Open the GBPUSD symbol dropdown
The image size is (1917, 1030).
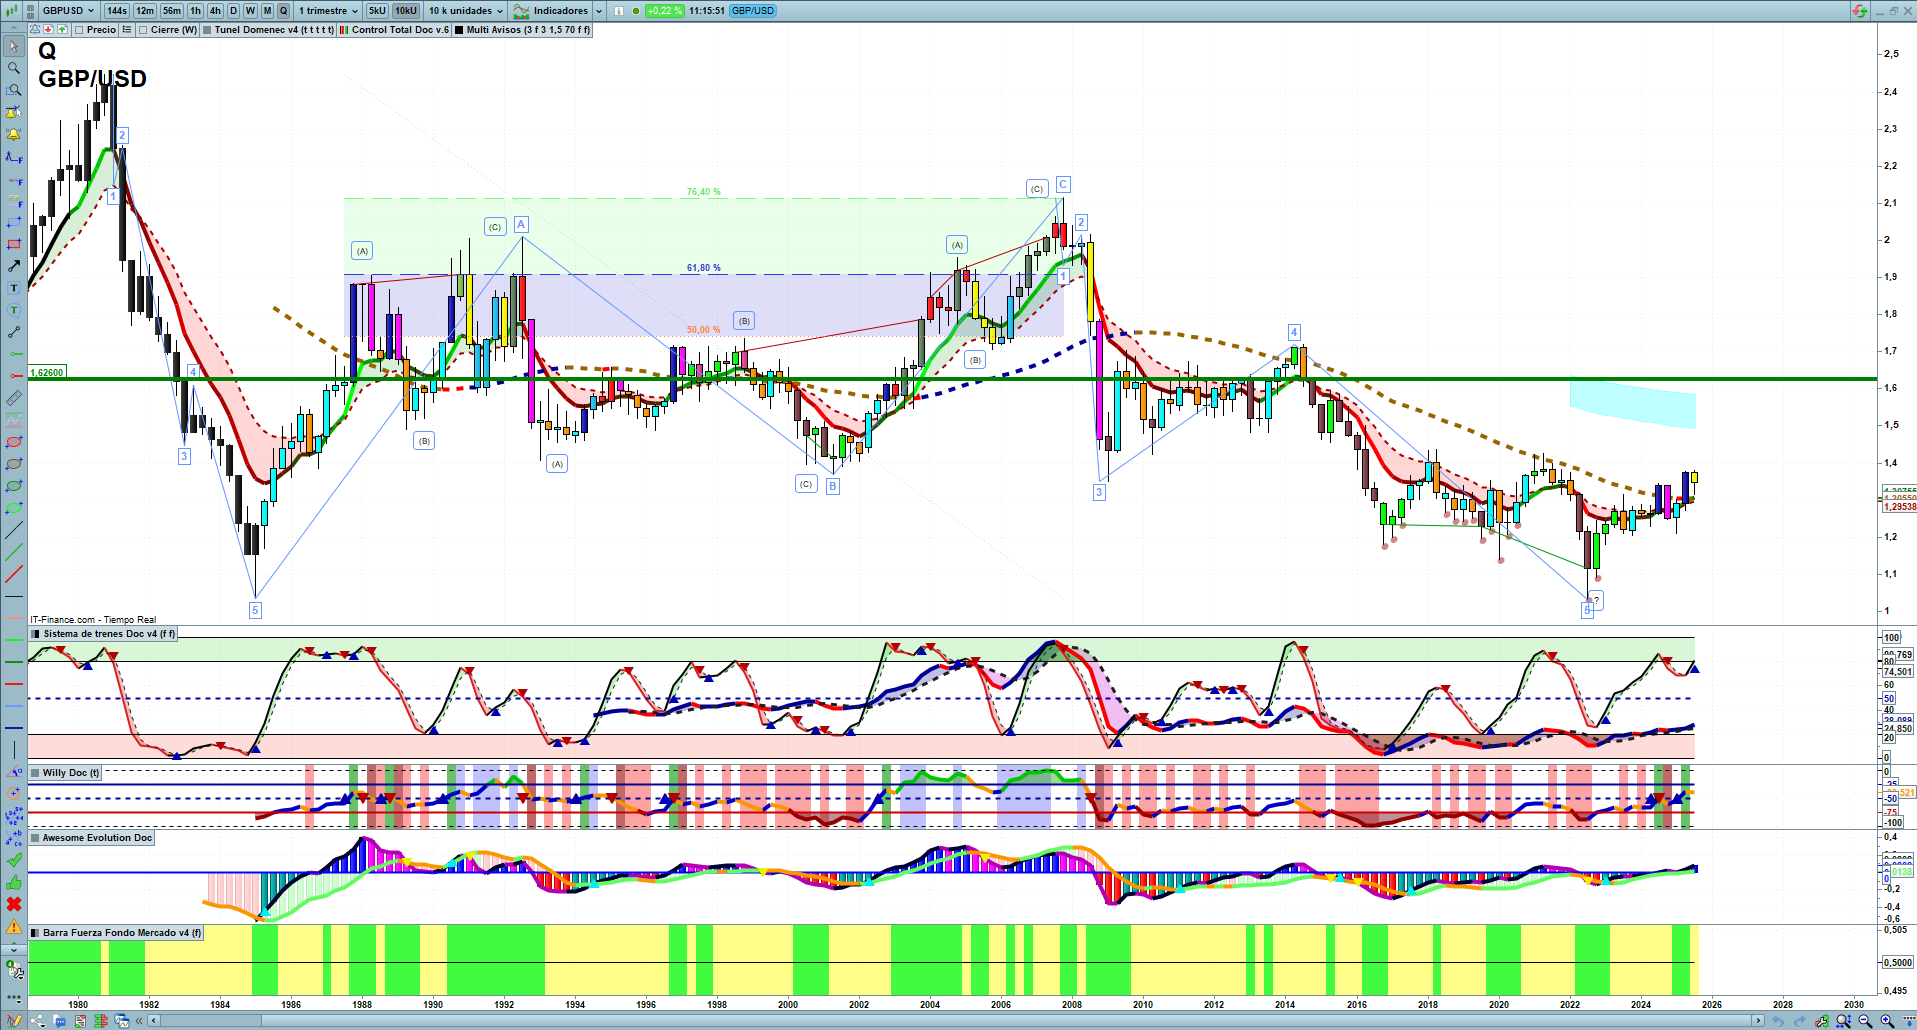click(67, 11)
